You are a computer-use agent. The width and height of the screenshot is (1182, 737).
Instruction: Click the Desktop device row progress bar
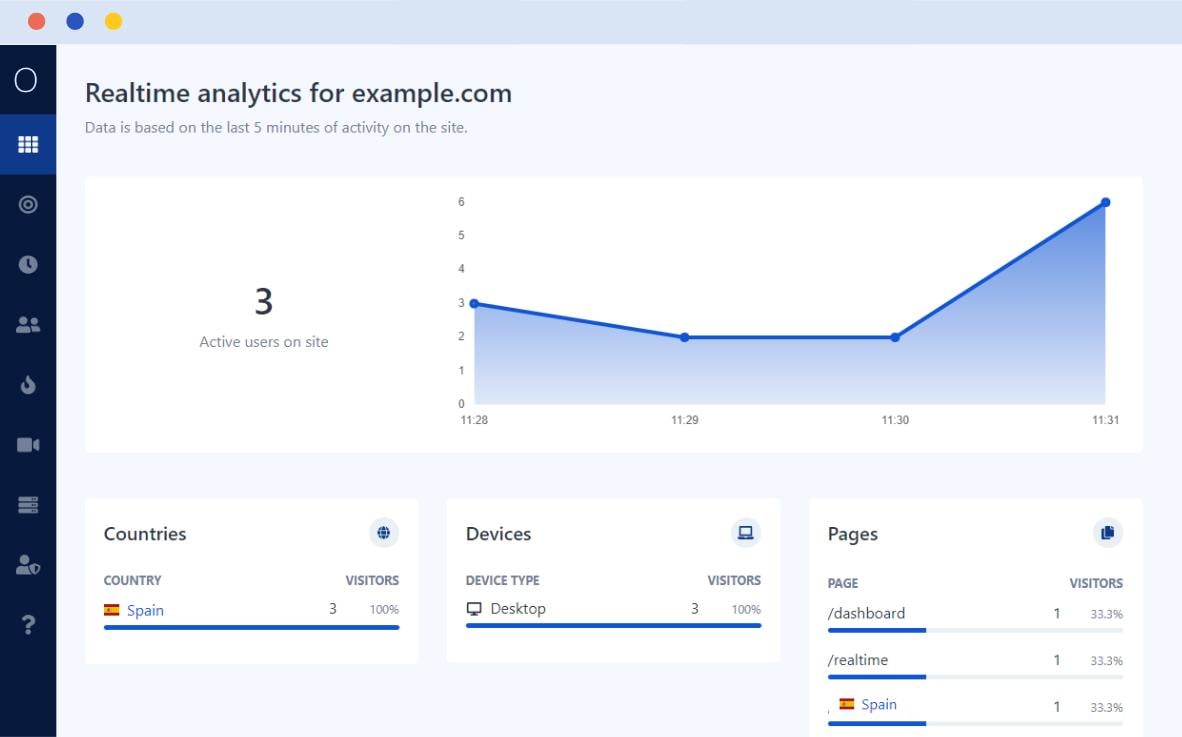coord(613,626)
